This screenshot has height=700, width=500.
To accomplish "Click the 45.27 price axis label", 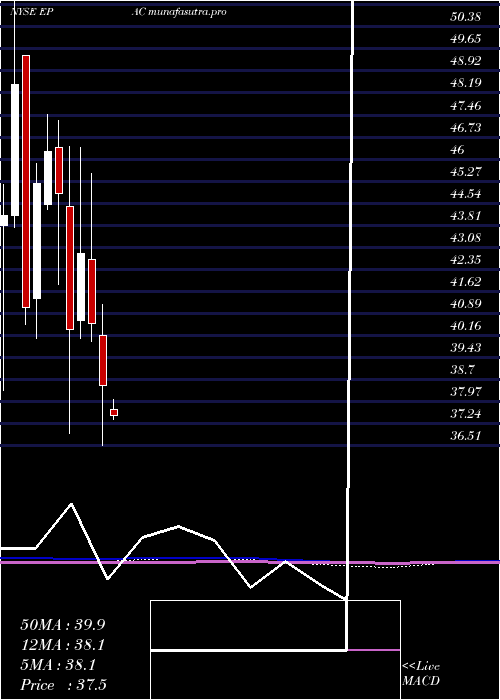I will click(466, 172).
